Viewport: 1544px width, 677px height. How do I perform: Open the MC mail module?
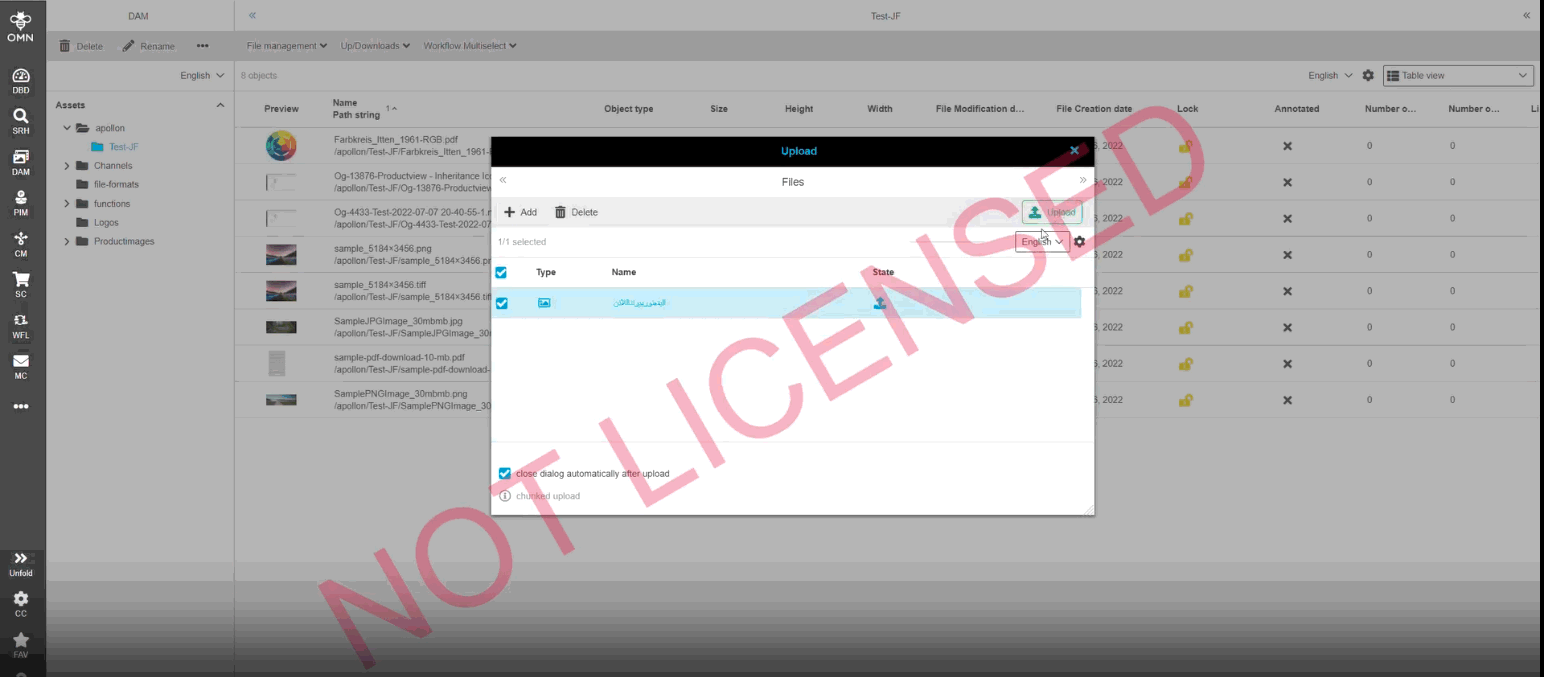(x=21, y=367)
